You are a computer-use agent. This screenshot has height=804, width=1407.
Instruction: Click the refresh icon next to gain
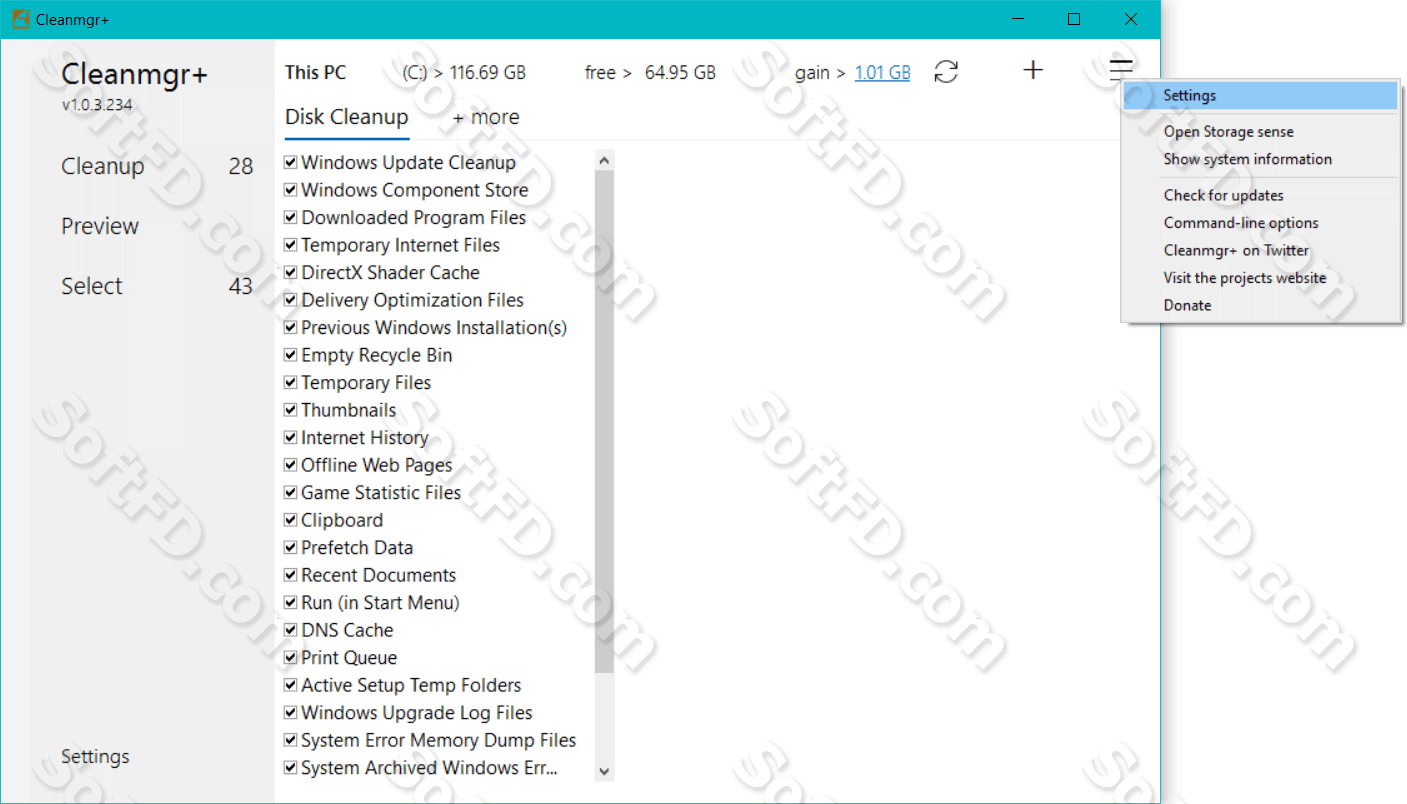946,72
